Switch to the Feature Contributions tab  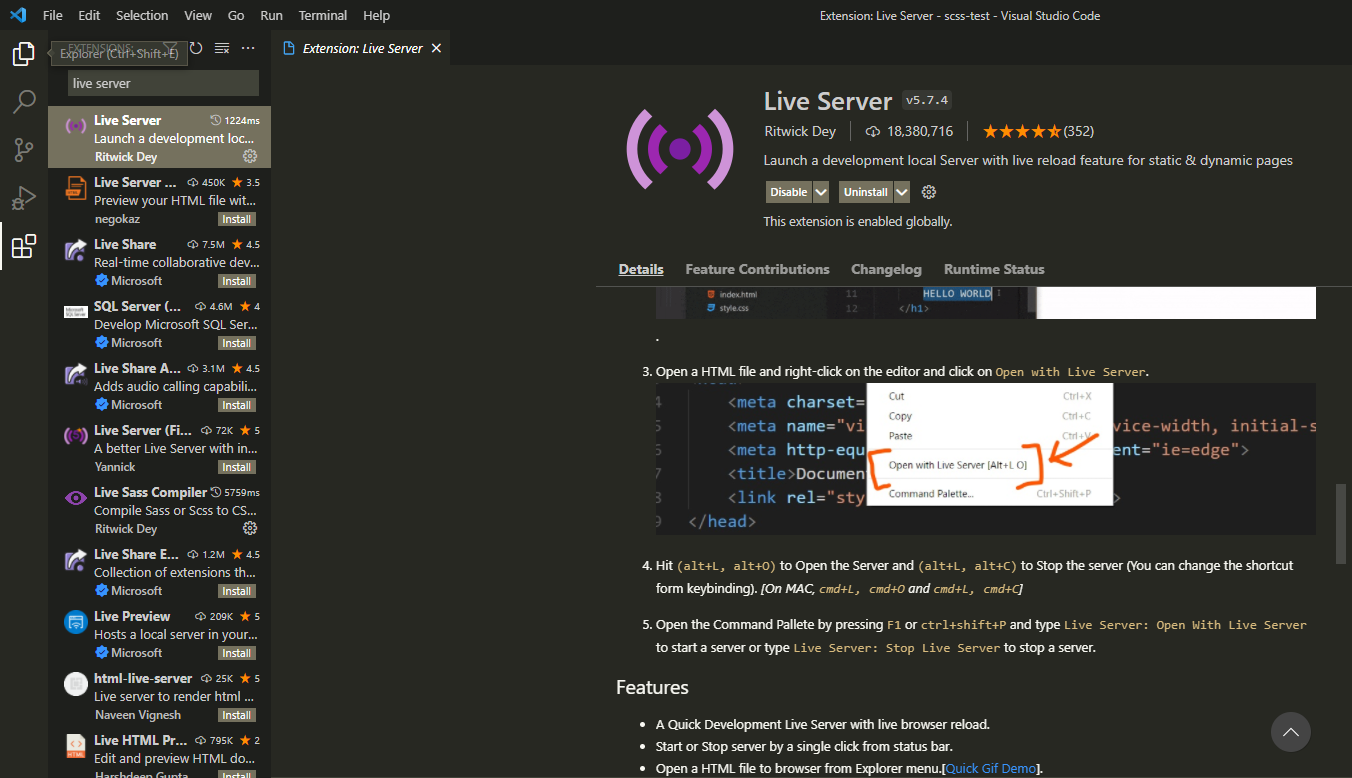757,269
